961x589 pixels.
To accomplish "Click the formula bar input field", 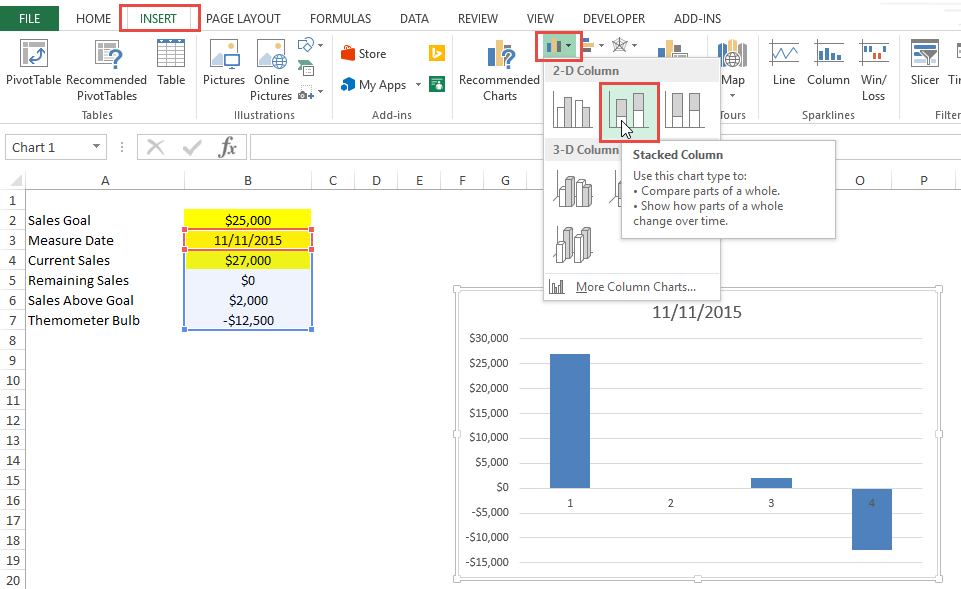I will [x=600, y=147].
